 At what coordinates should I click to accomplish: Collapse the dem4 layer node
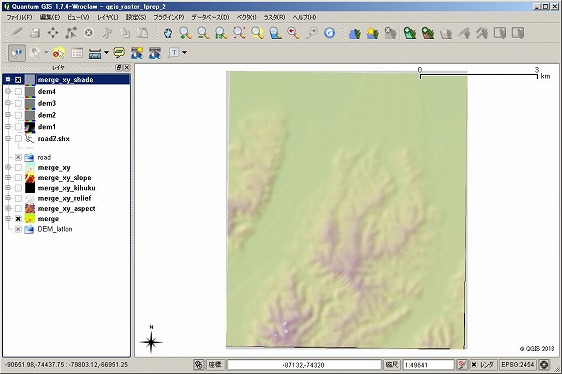pyautogui.click(x=8, y=91)
